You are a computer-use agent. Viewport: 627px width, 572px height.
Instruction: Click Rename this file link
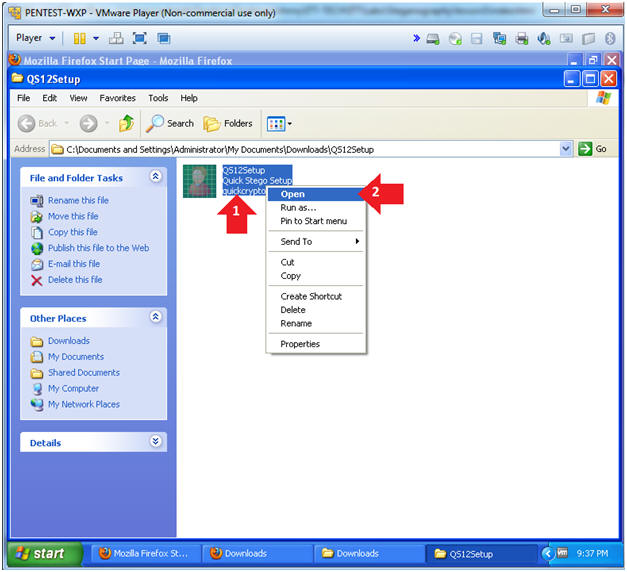(78, 200)
